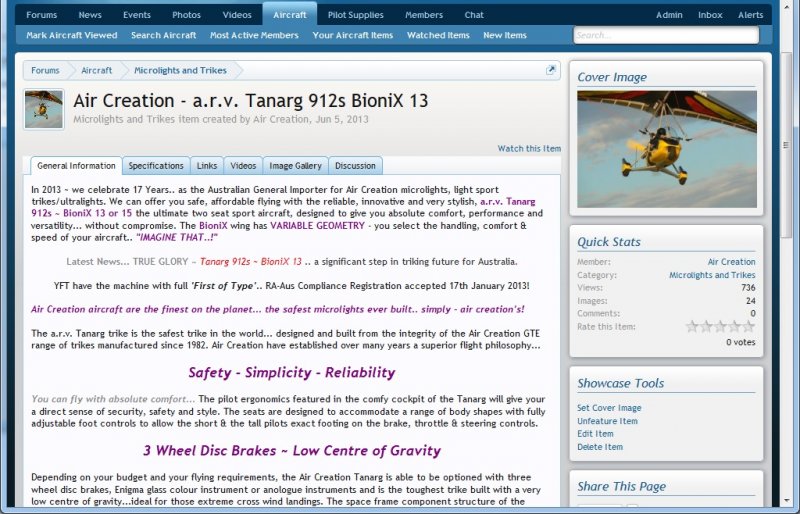Click Set Cover Image

click(609, 408)
